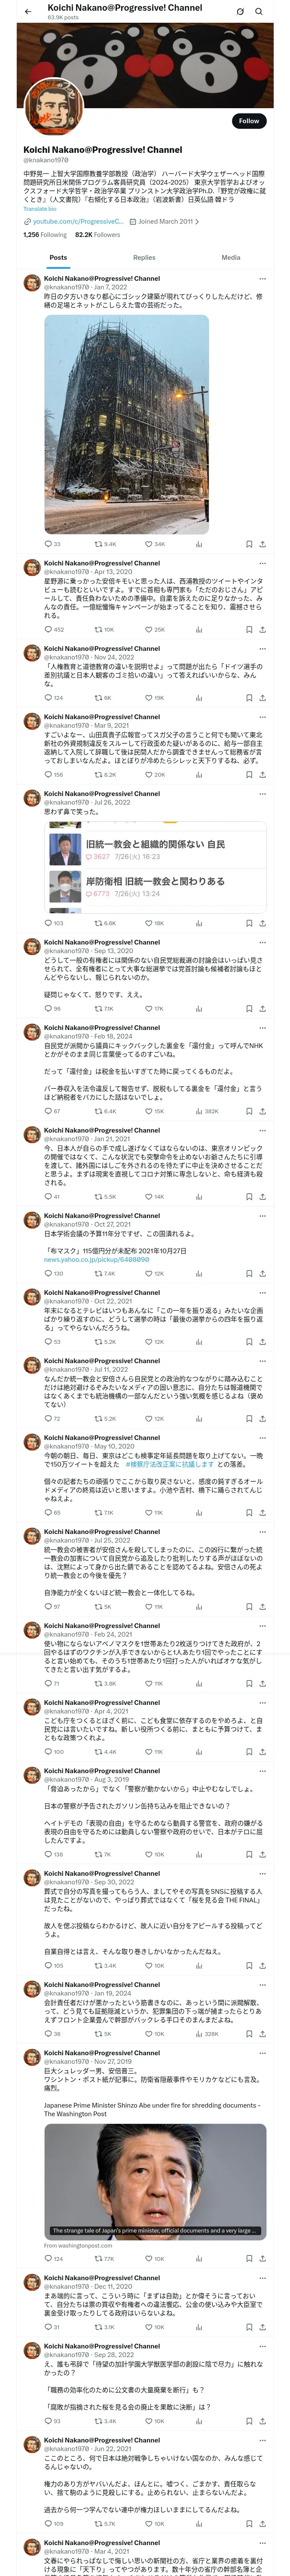Switch to the Media tab
This screenshot has height=2576, width=290.
click(230, 257)
